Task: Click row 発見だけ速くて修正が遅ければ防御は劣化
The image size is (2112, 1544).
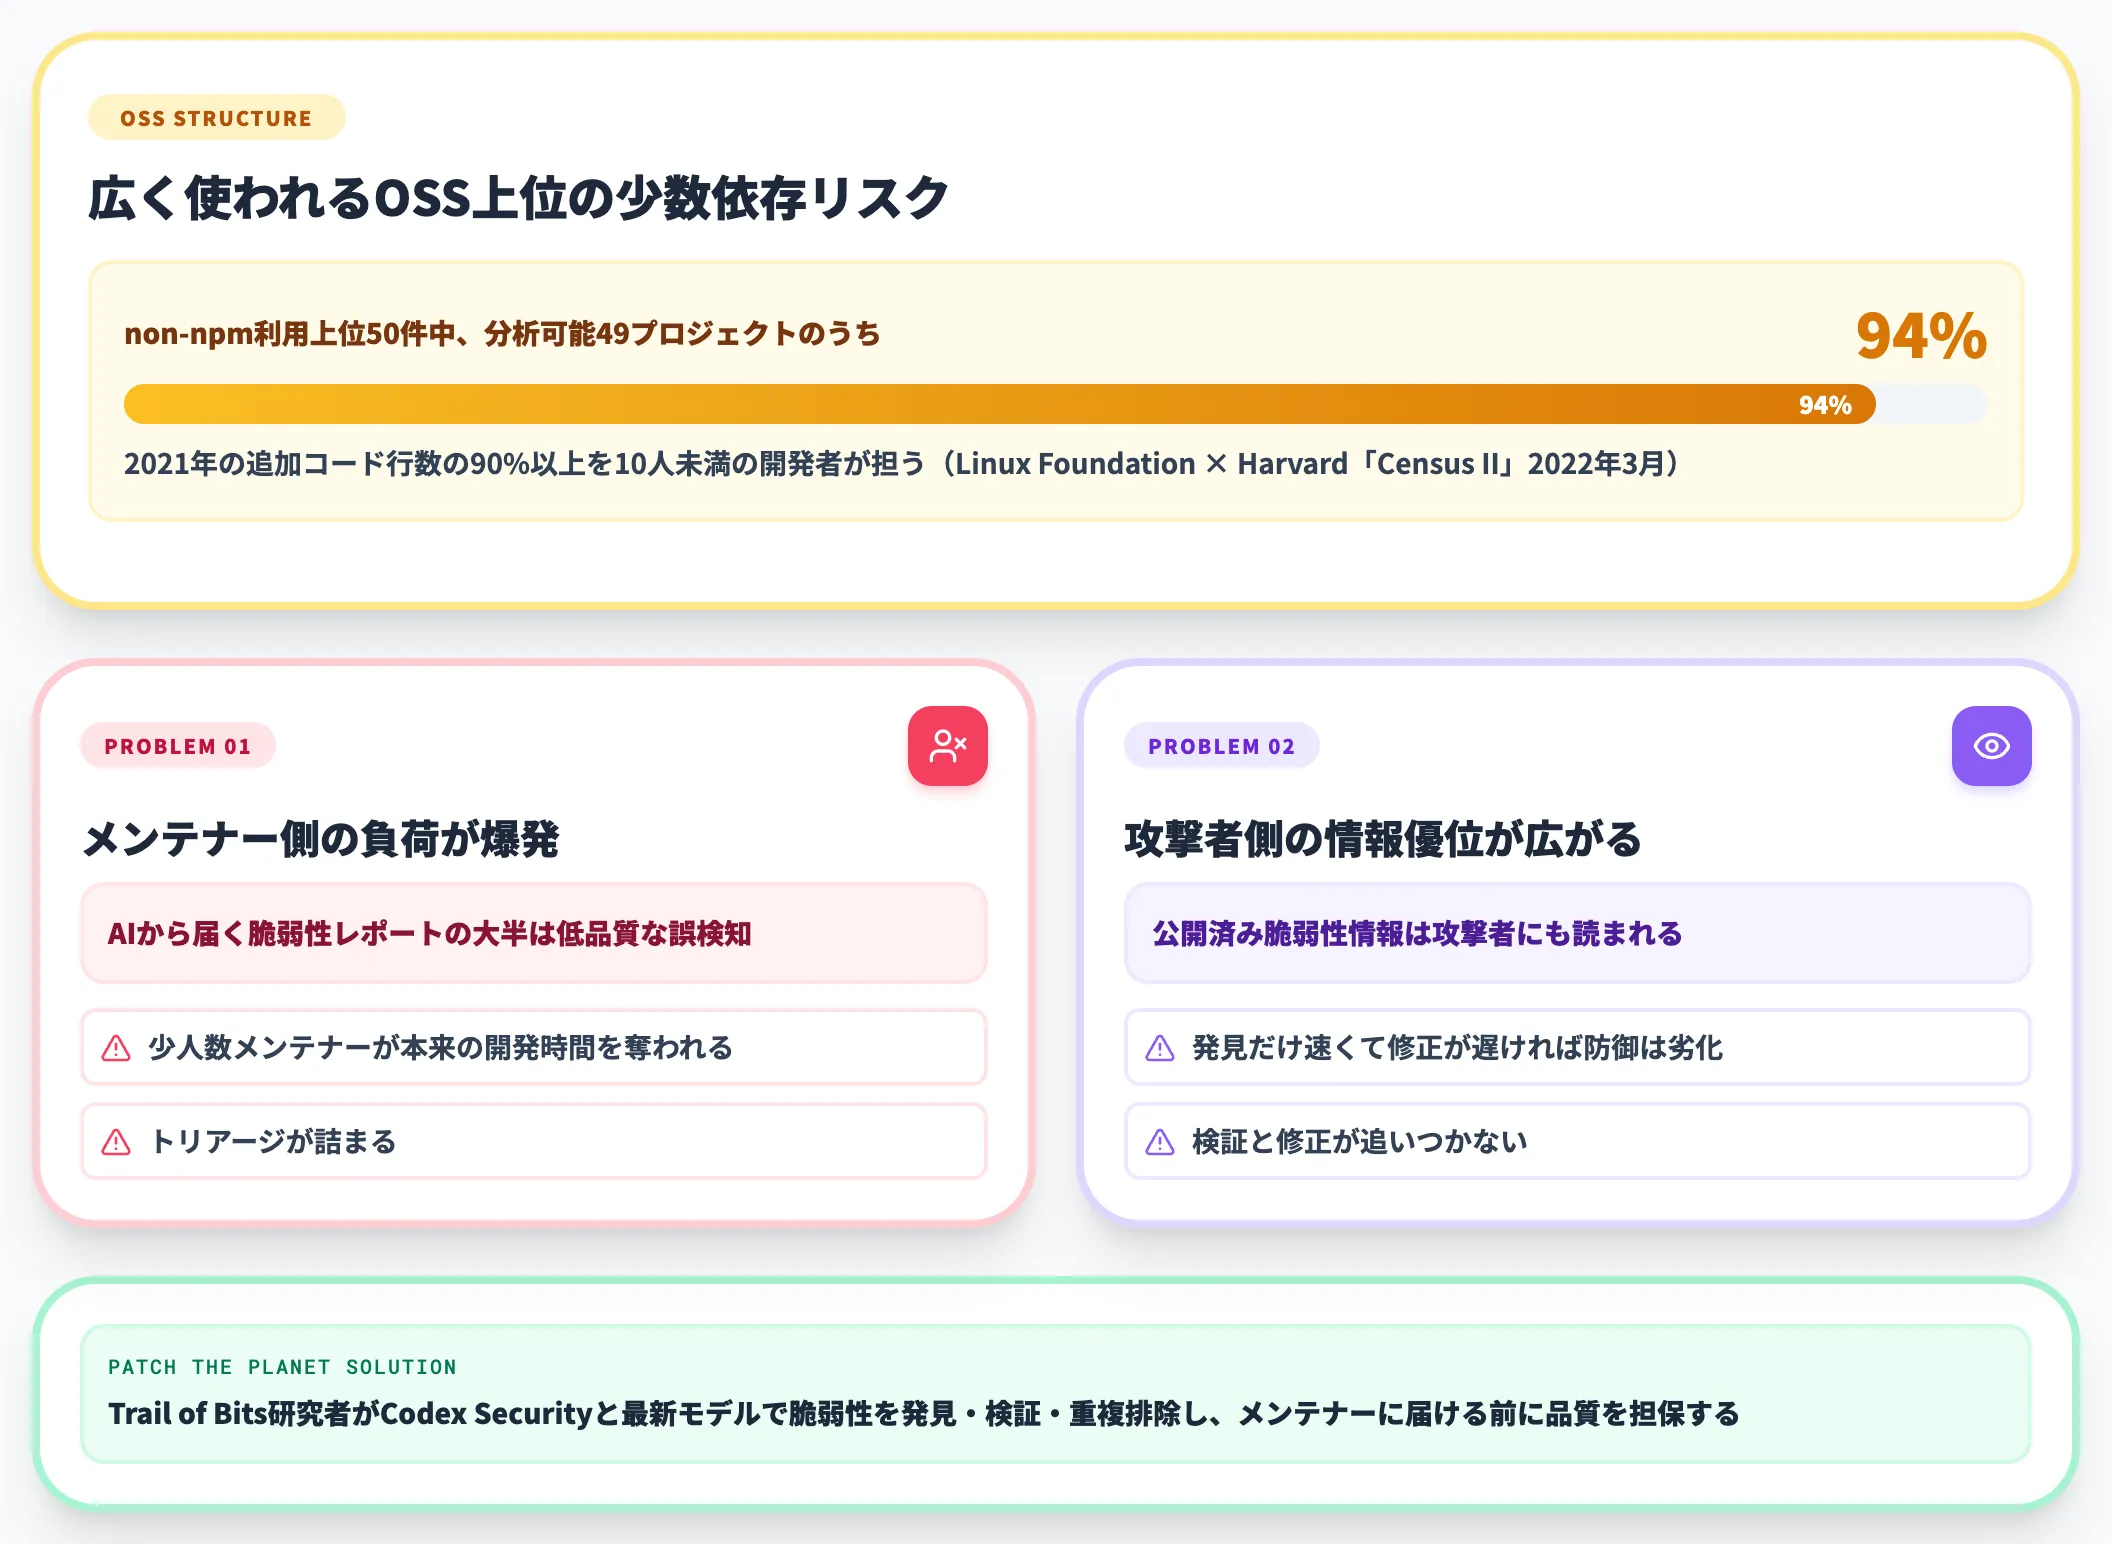Action: [x=1578, y=1048]
